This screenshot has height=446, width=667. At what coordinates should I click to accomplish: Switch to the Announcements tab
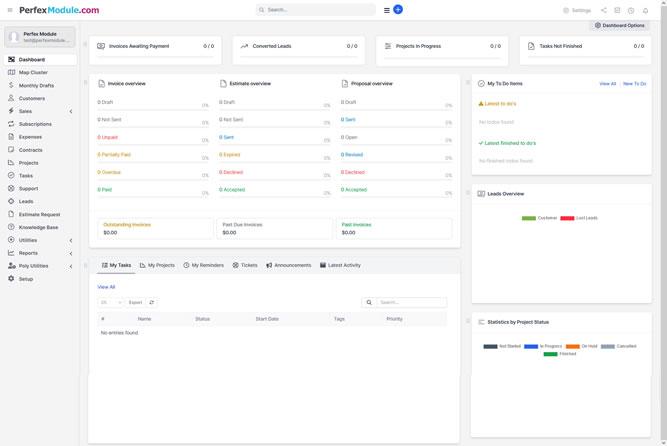[288, 265]
